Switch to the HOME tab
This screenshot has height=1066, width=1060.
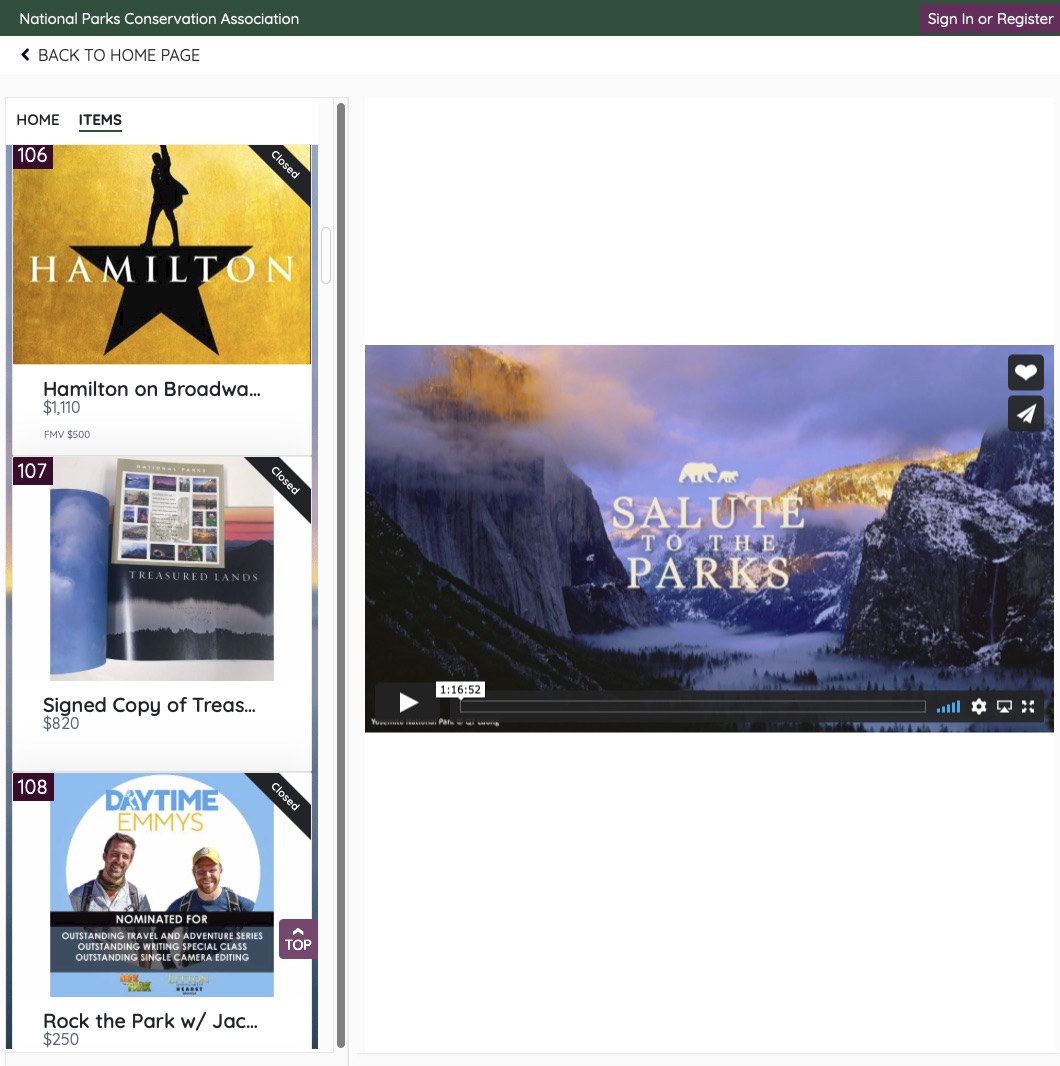38,120
